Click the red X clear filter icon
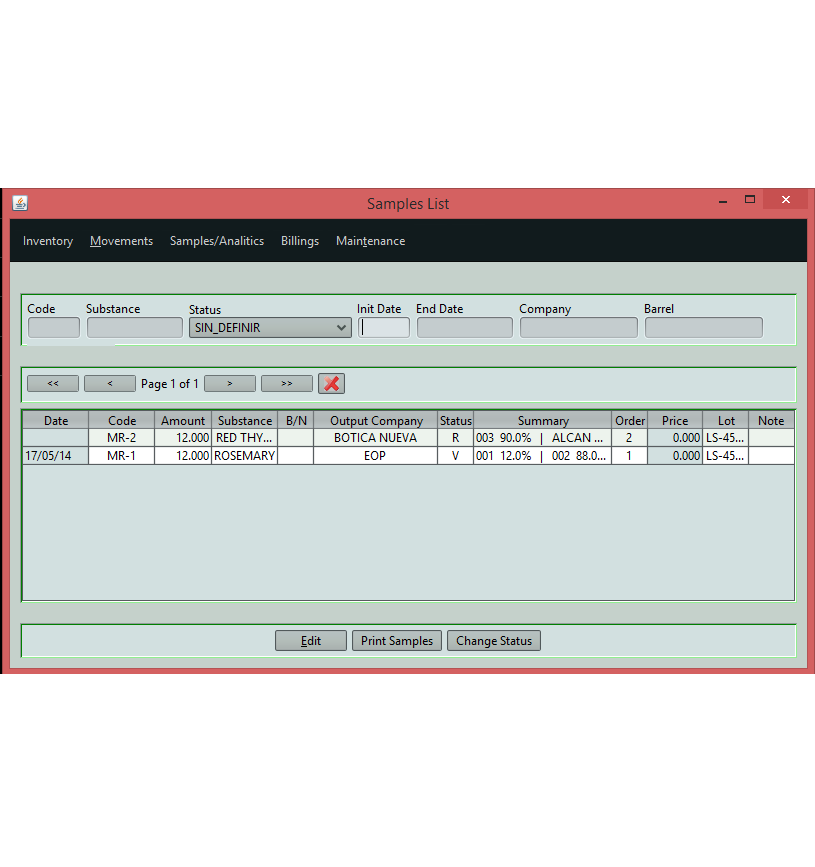Viewport: 815px width, 867px height. (331, 383)
